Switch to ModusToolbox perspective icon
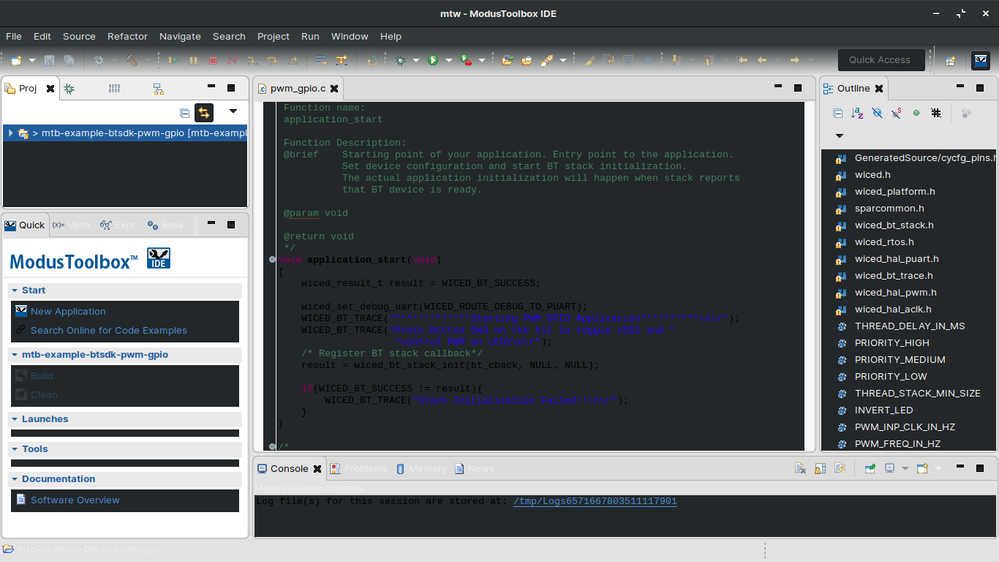This screenshot has width=999, height=562. tap(981, 60)
